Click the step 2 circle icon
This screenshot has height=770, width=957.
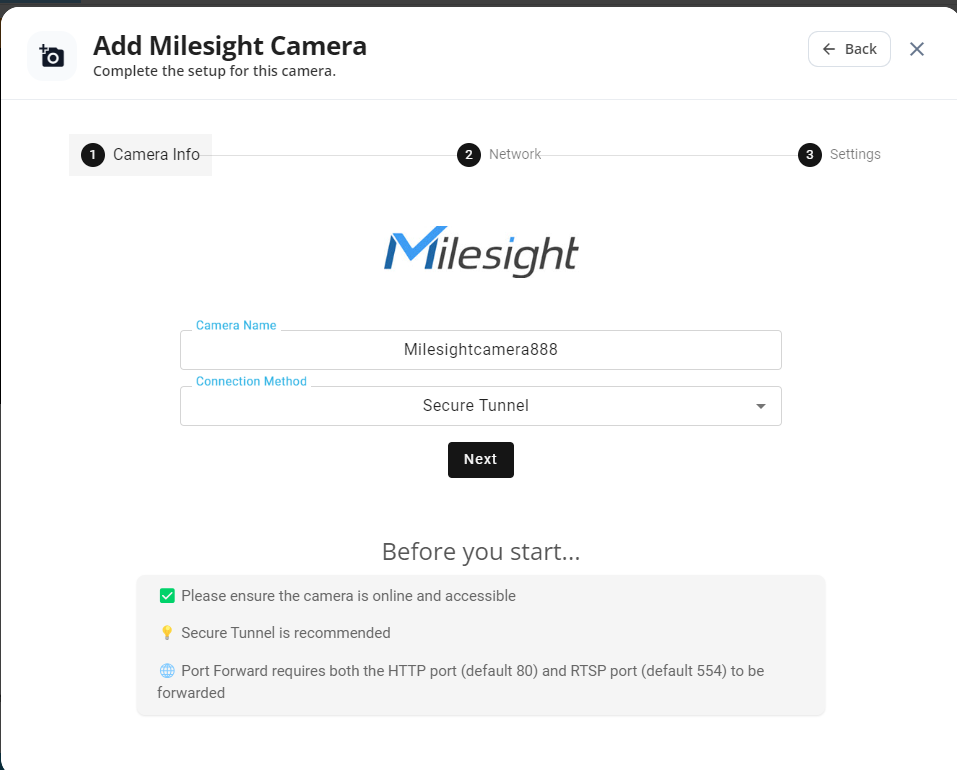click(469, 155)
